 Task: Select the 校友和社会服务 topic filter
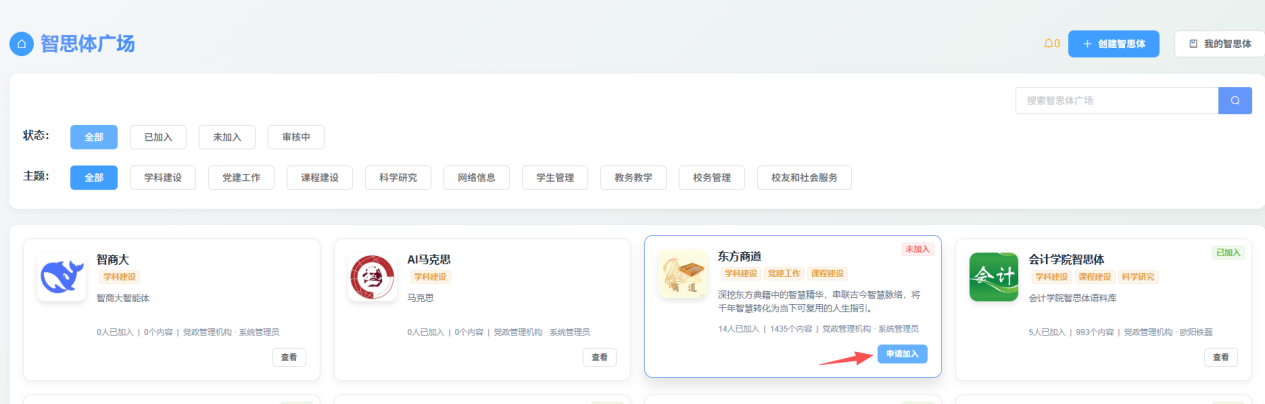coord(804,178)
